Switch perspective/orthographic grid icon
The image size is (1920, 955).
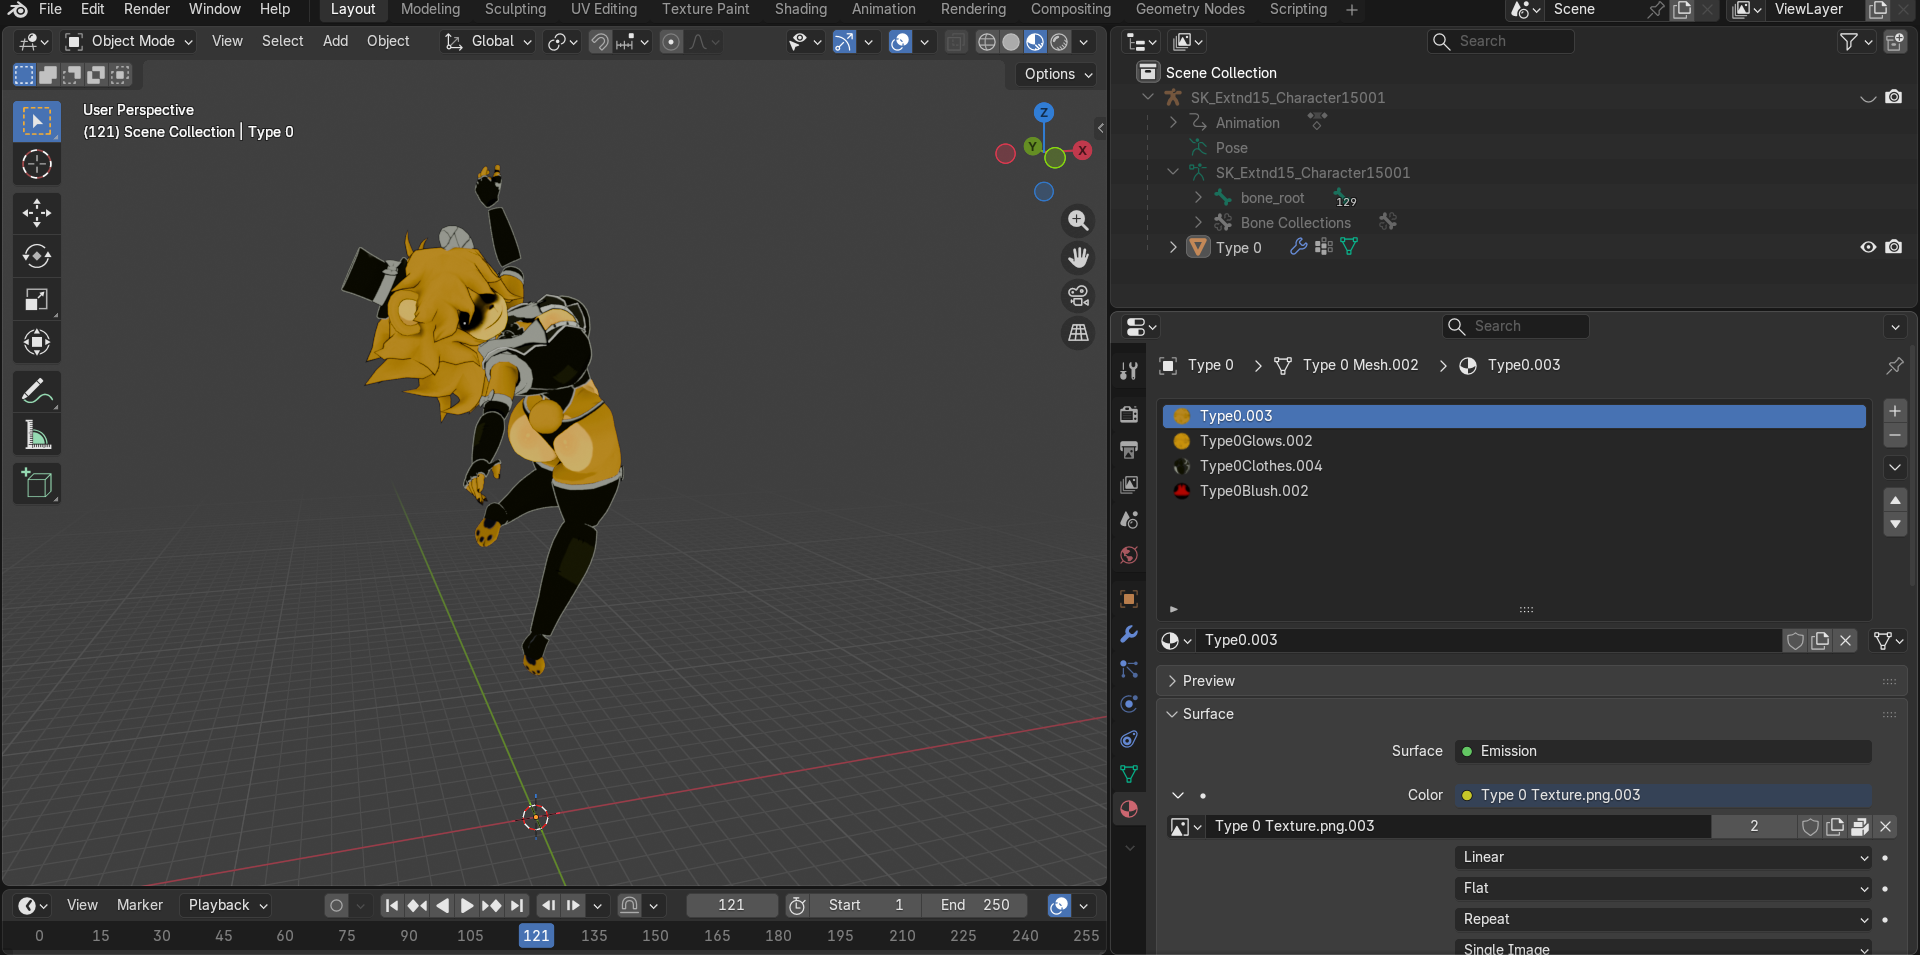[1078, 333]
